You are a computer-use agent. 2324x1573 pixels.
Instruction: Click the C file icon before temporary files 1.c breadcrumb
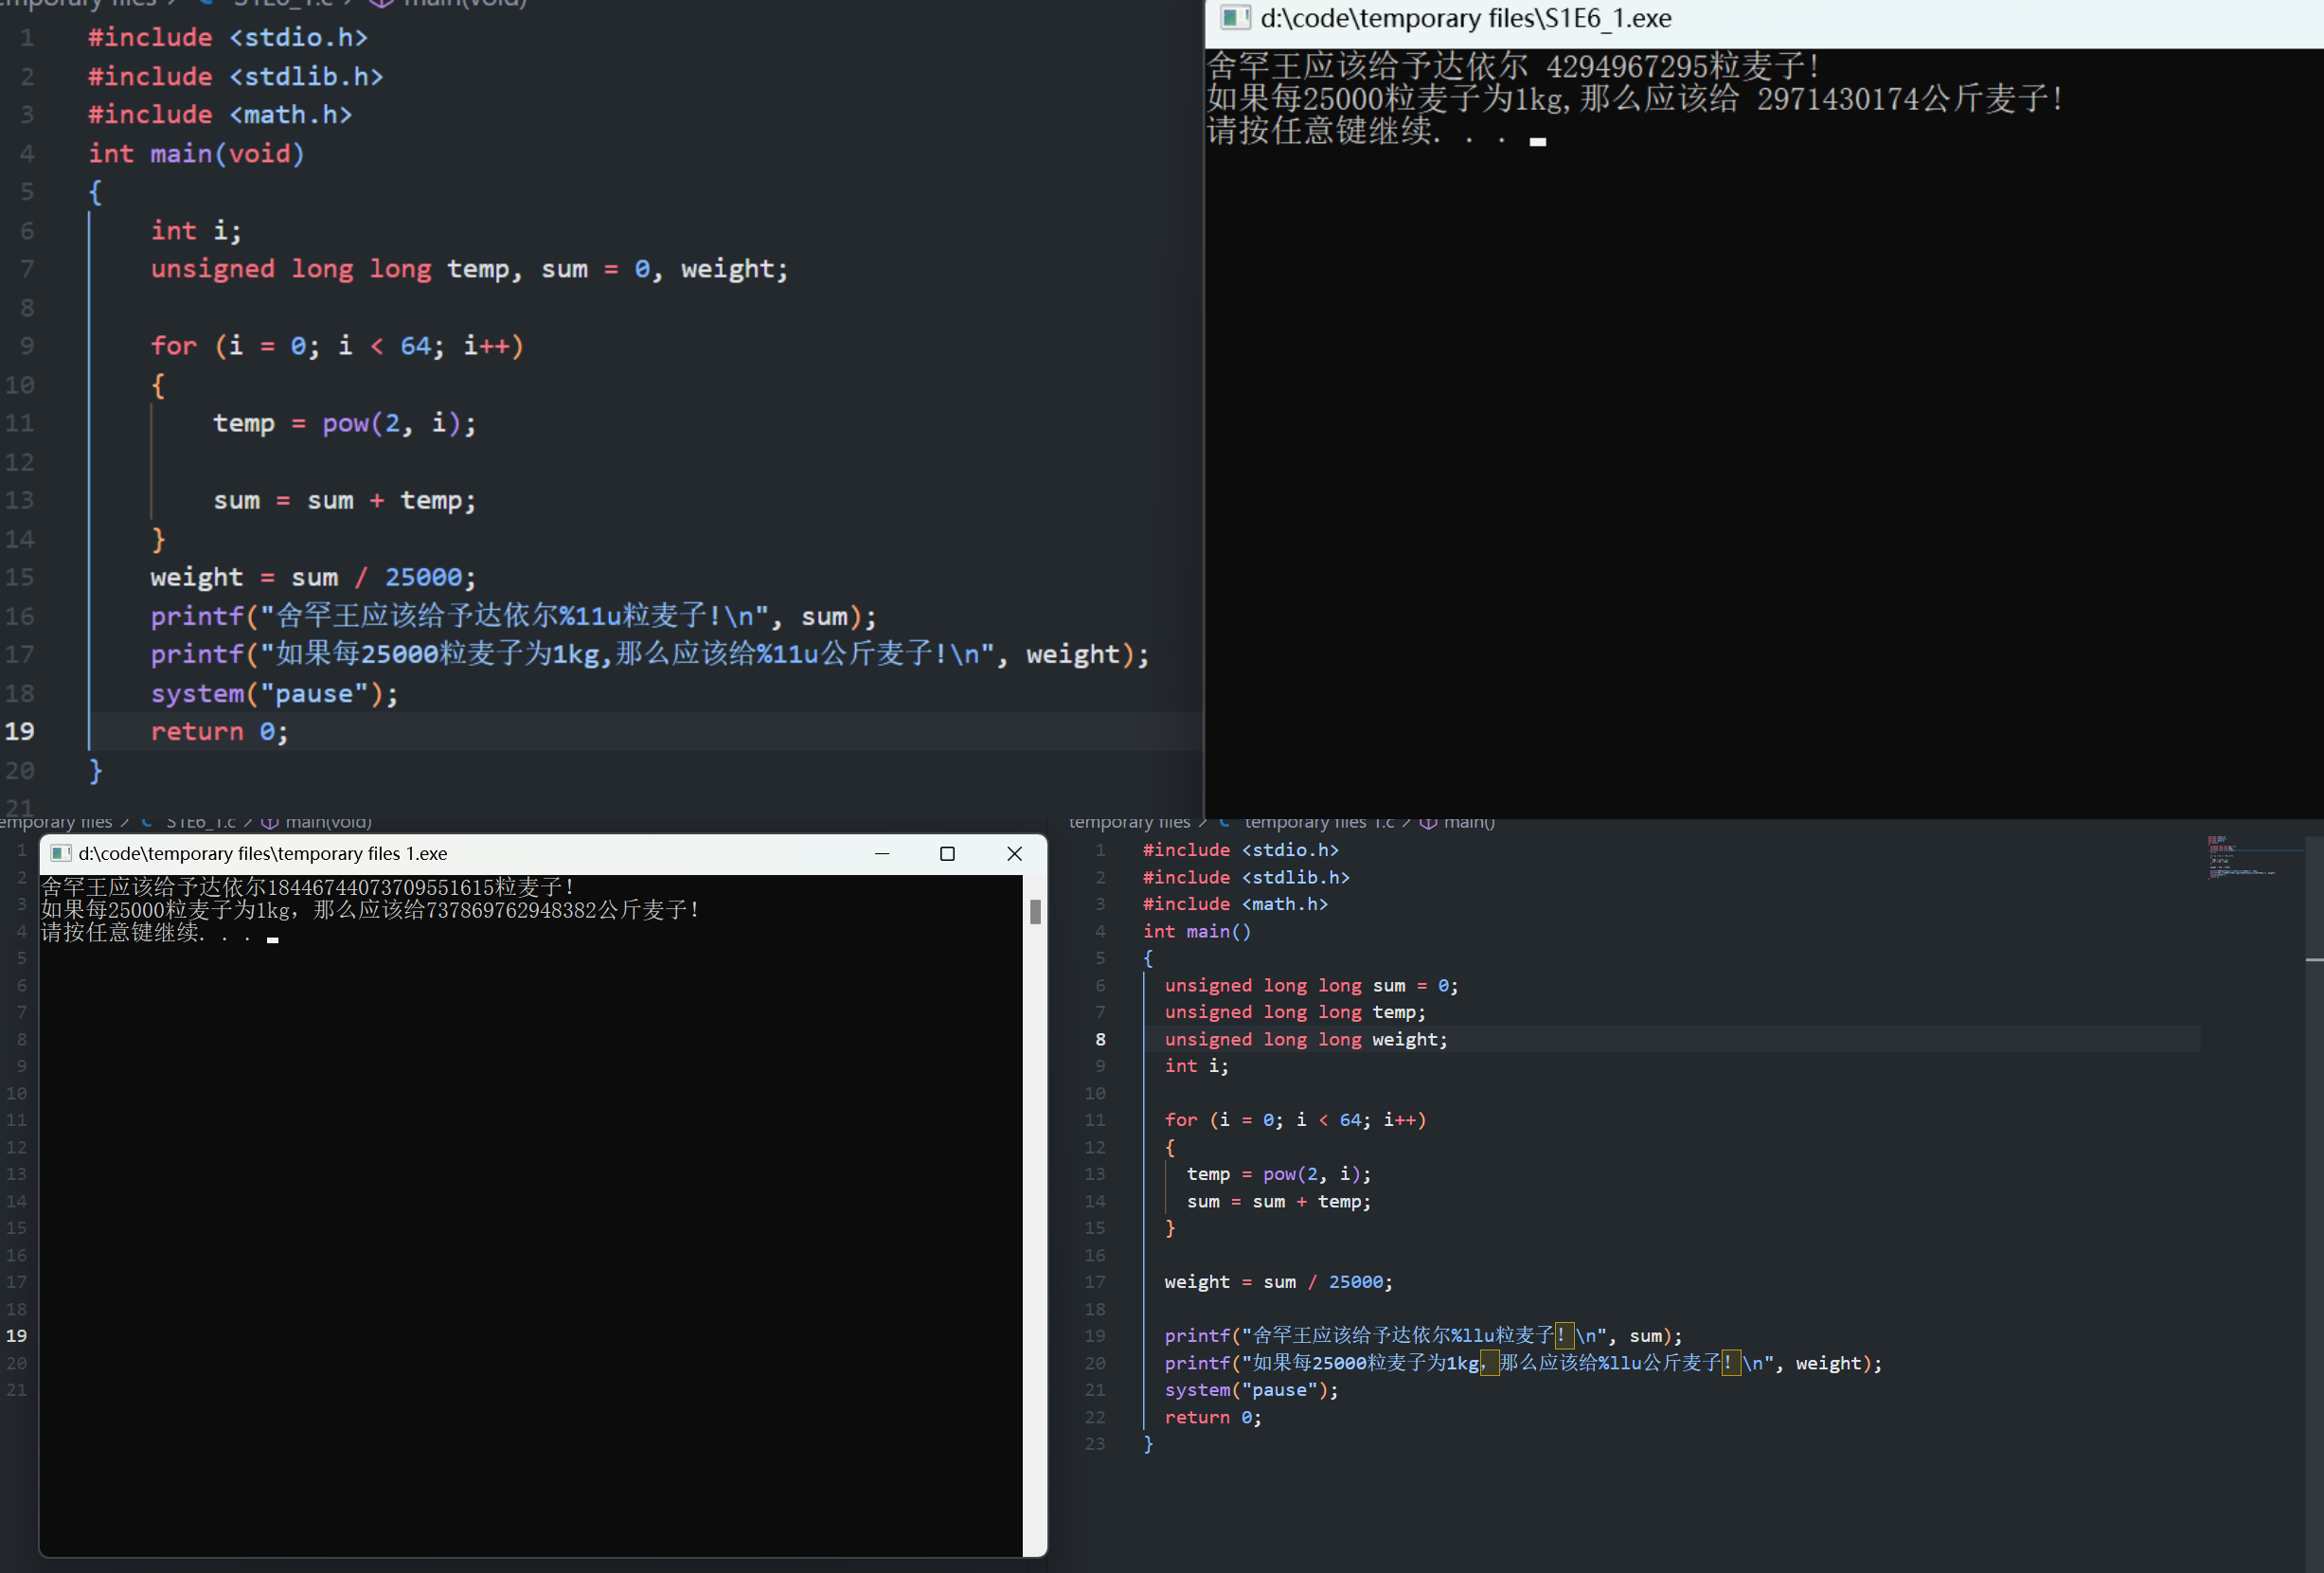pos(1224,822)
